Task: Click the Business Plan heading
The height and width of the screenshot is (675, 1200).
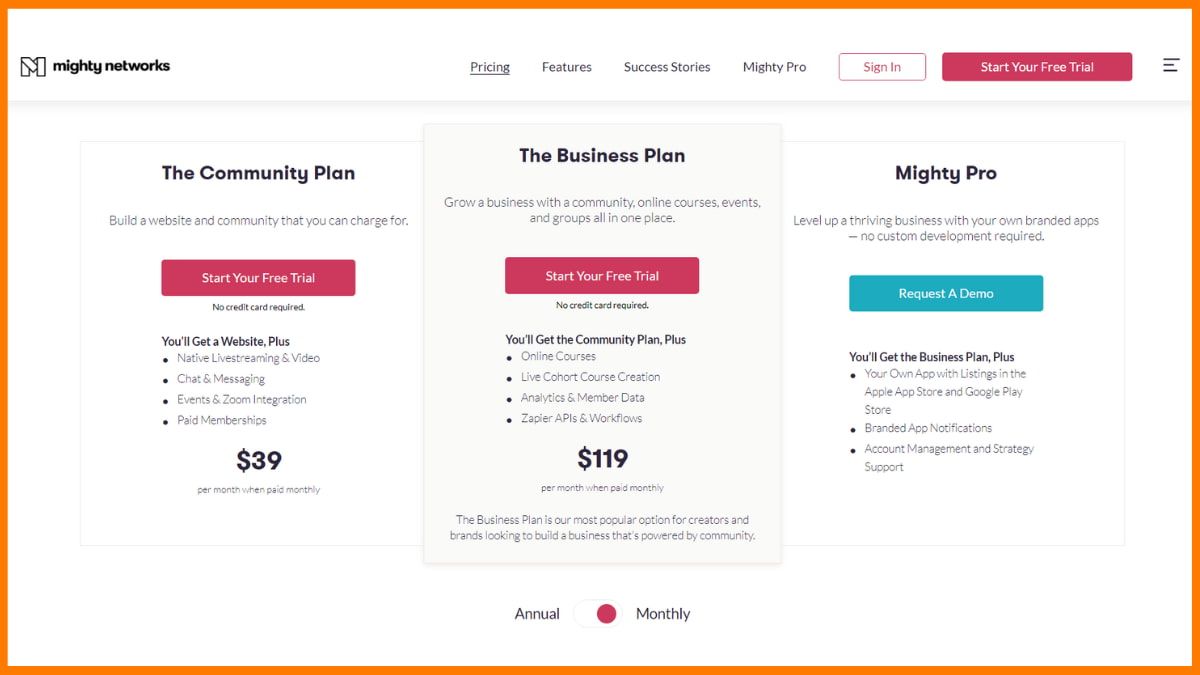Action: point(602,155)
